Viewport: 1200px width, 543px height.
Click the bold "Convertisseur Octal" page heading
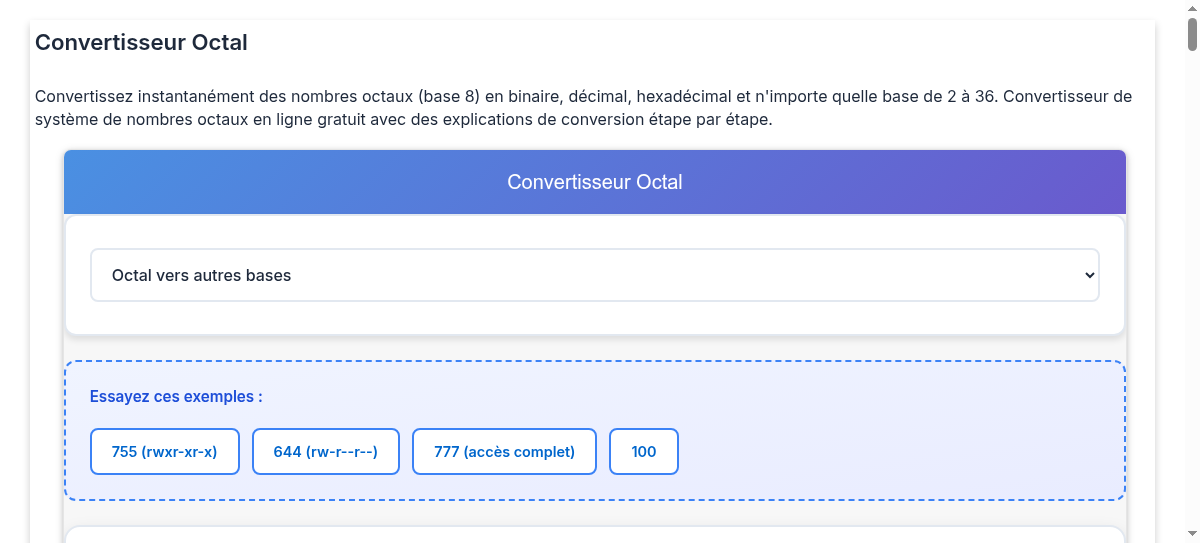141,43
